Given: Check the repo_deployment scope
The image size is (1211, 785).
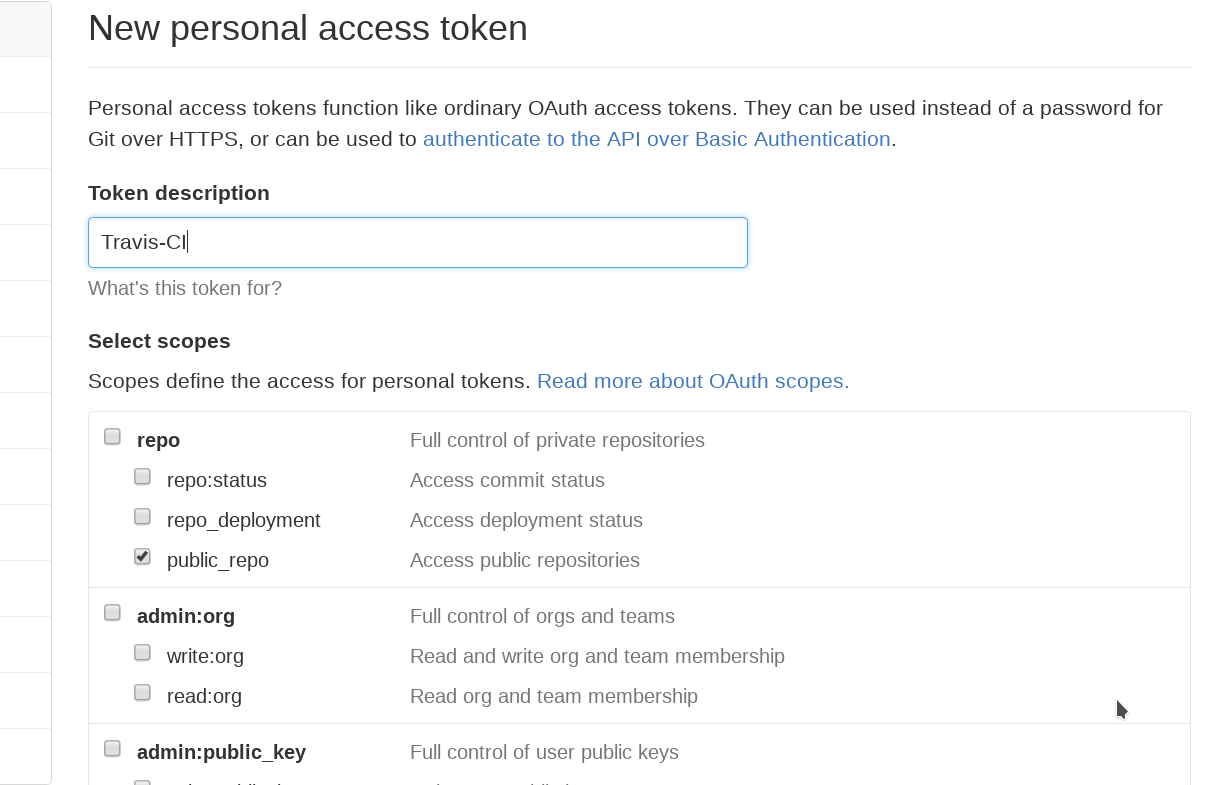Looking at the screenshot, I should coord(142,516).
